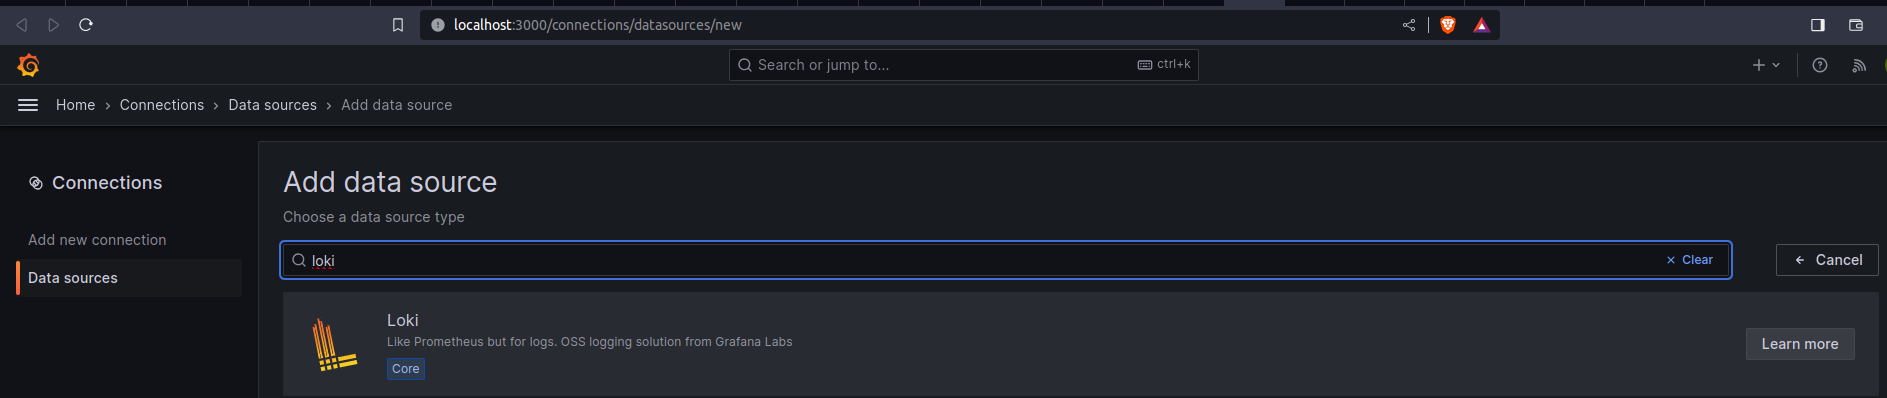The height and width of the screenshot is (398, 1887).
Task: Click the share icon in address bar
Action: click(1409, 25)
